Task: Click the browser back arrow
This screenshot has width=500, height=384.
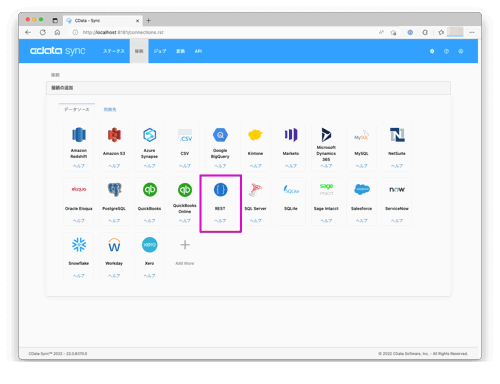Action: [x=28, y=32]
